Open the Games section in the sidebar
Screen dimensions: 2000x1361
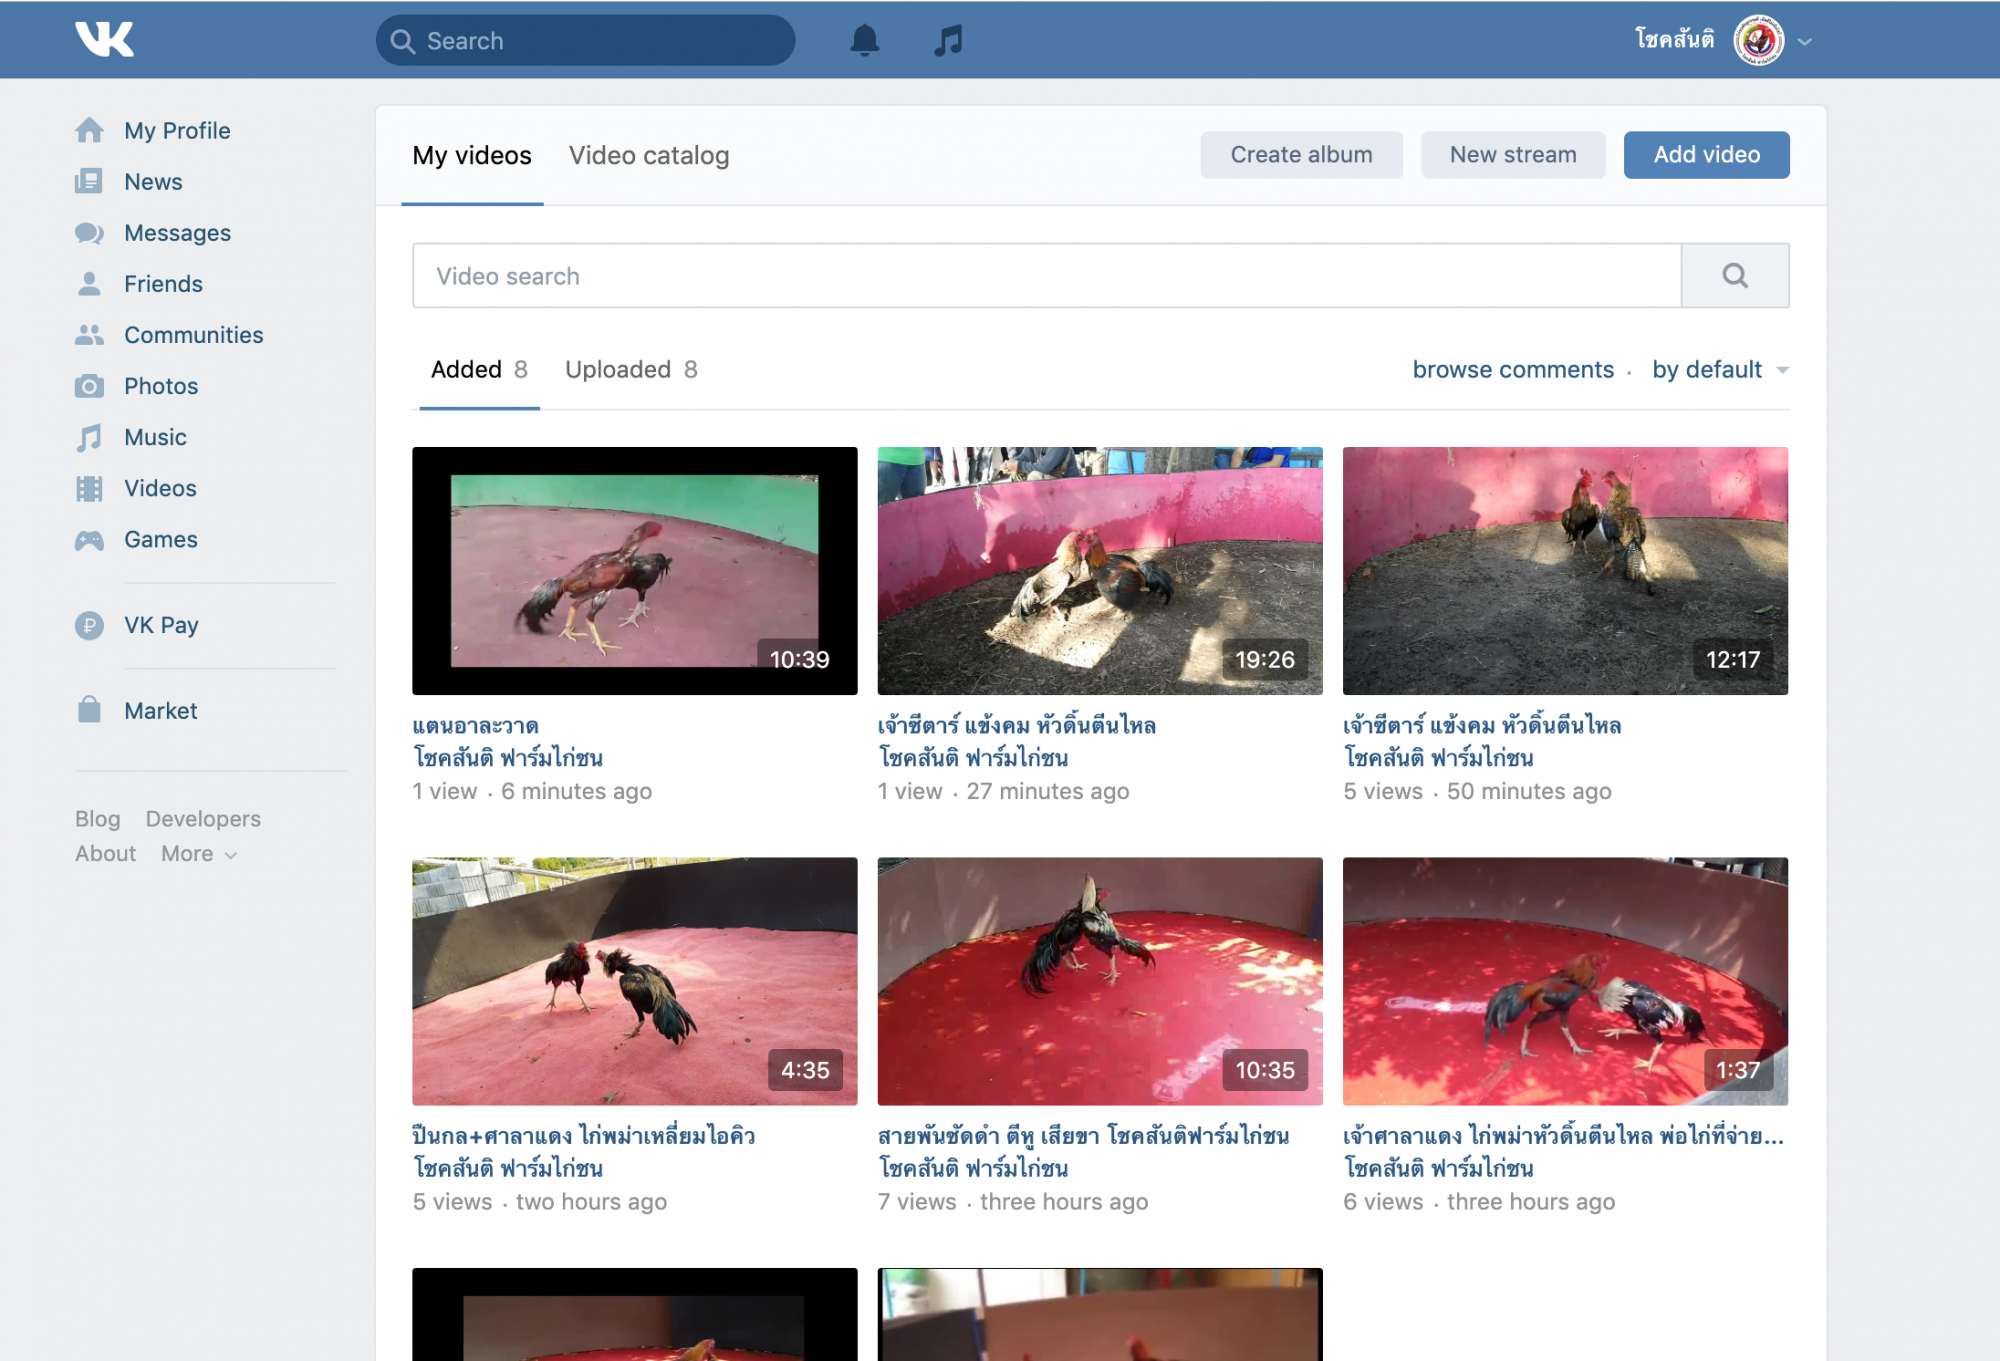160,539
